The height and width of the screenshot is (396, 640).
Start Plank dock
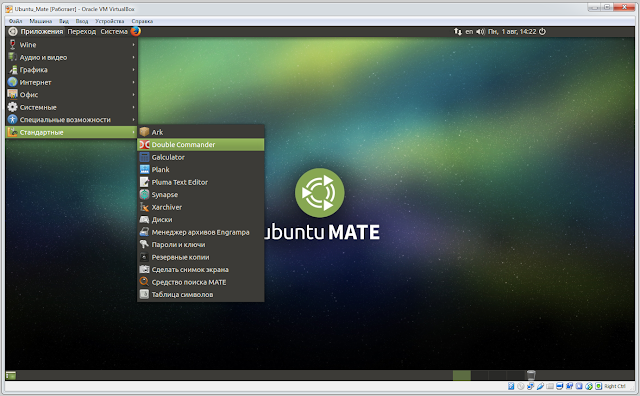pyautogui.click(x=201, y=169)
